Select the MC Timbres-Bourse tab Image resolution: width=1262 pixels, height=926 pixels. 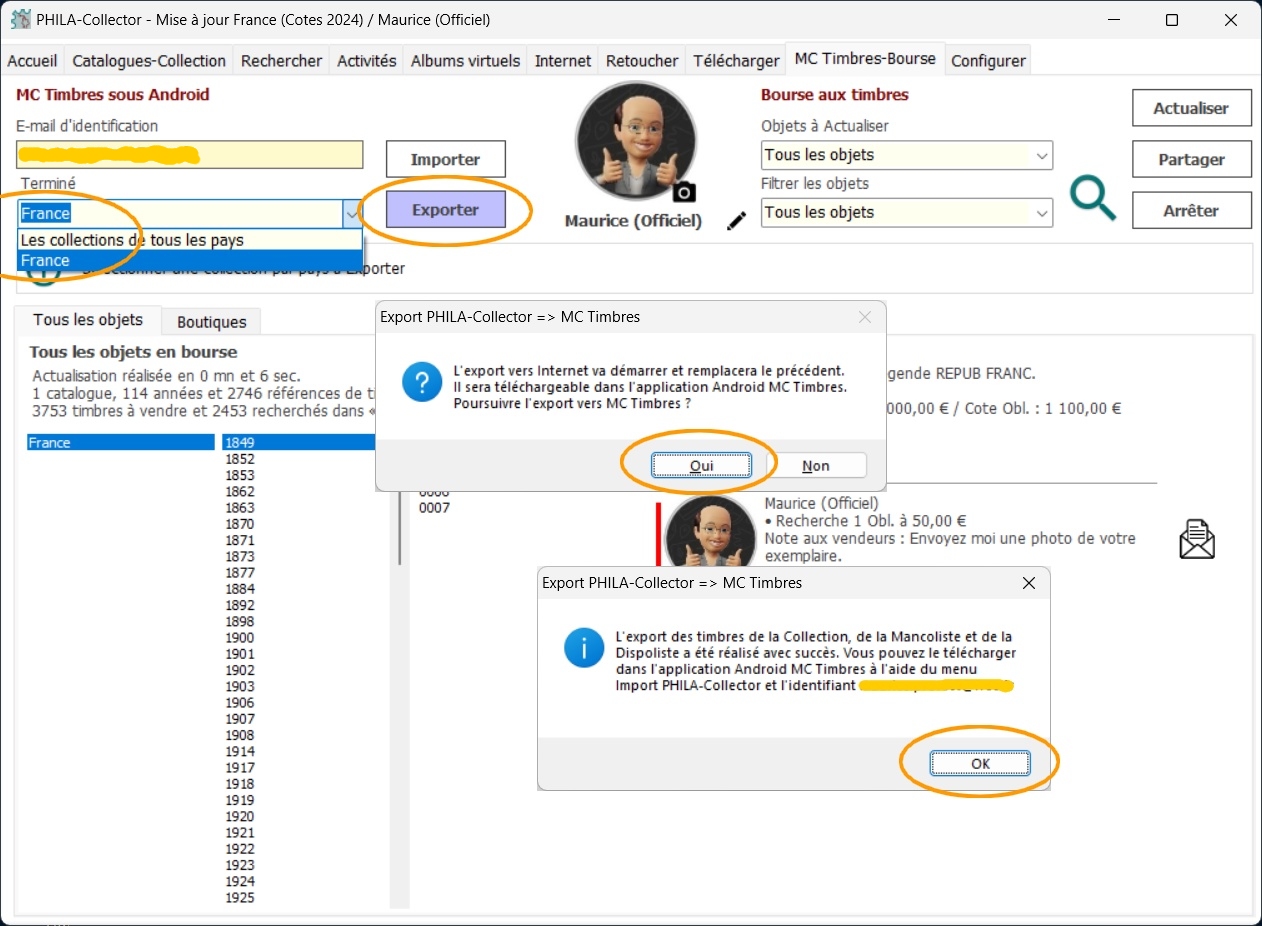865,59
